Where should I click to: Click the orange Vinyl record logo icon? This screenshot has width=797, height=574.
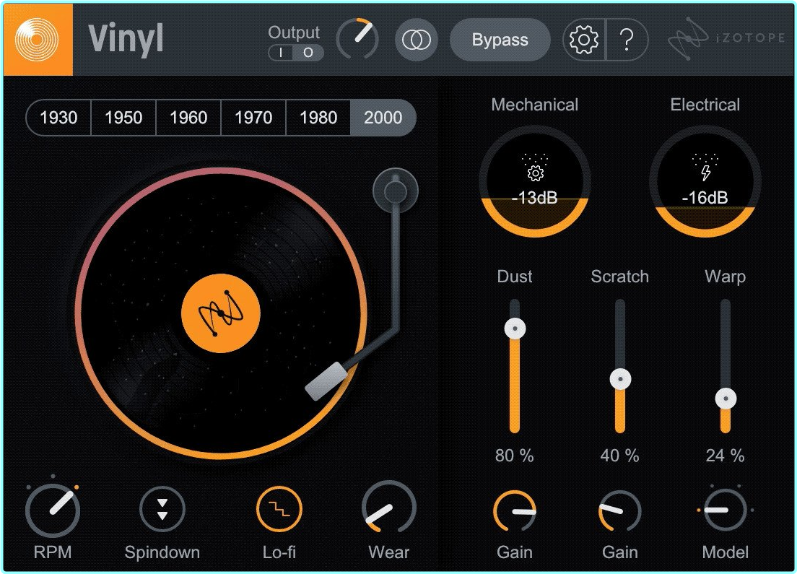38,40
